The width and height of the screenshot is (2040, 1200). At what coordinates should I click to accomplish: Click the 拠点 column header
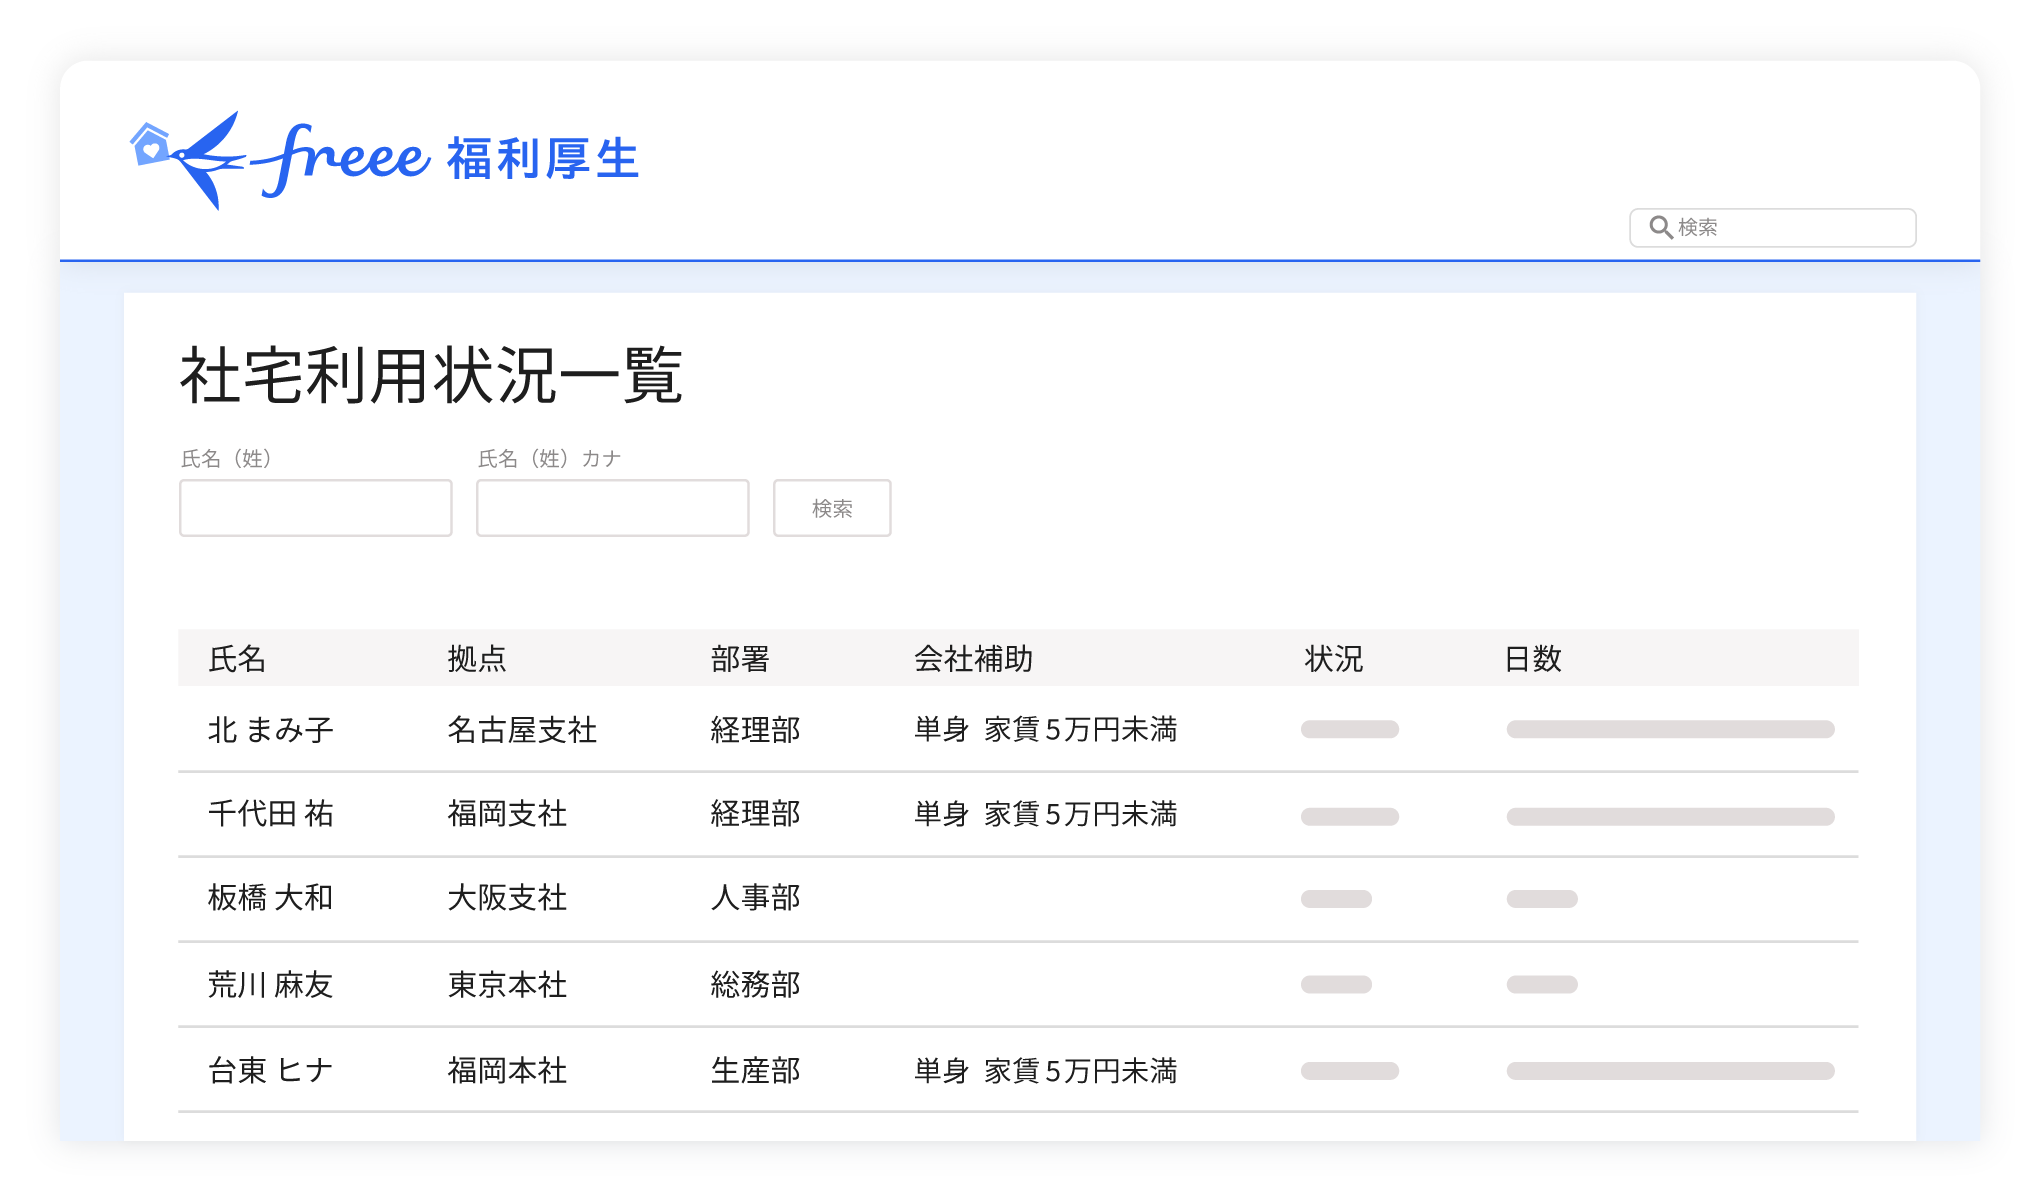pyautogui.click(x=477, y=659)
